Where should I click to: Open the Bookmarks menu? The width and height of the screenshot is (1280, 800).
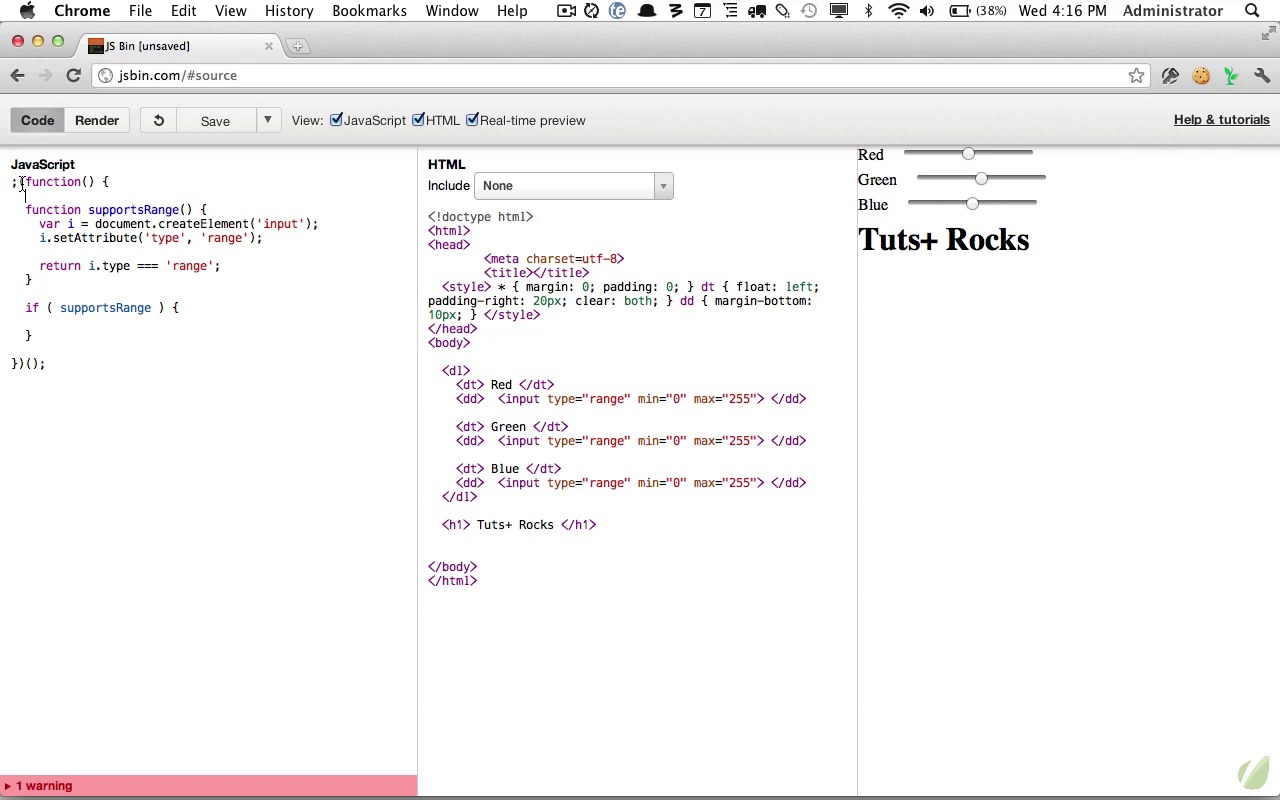tap(369, 11)
